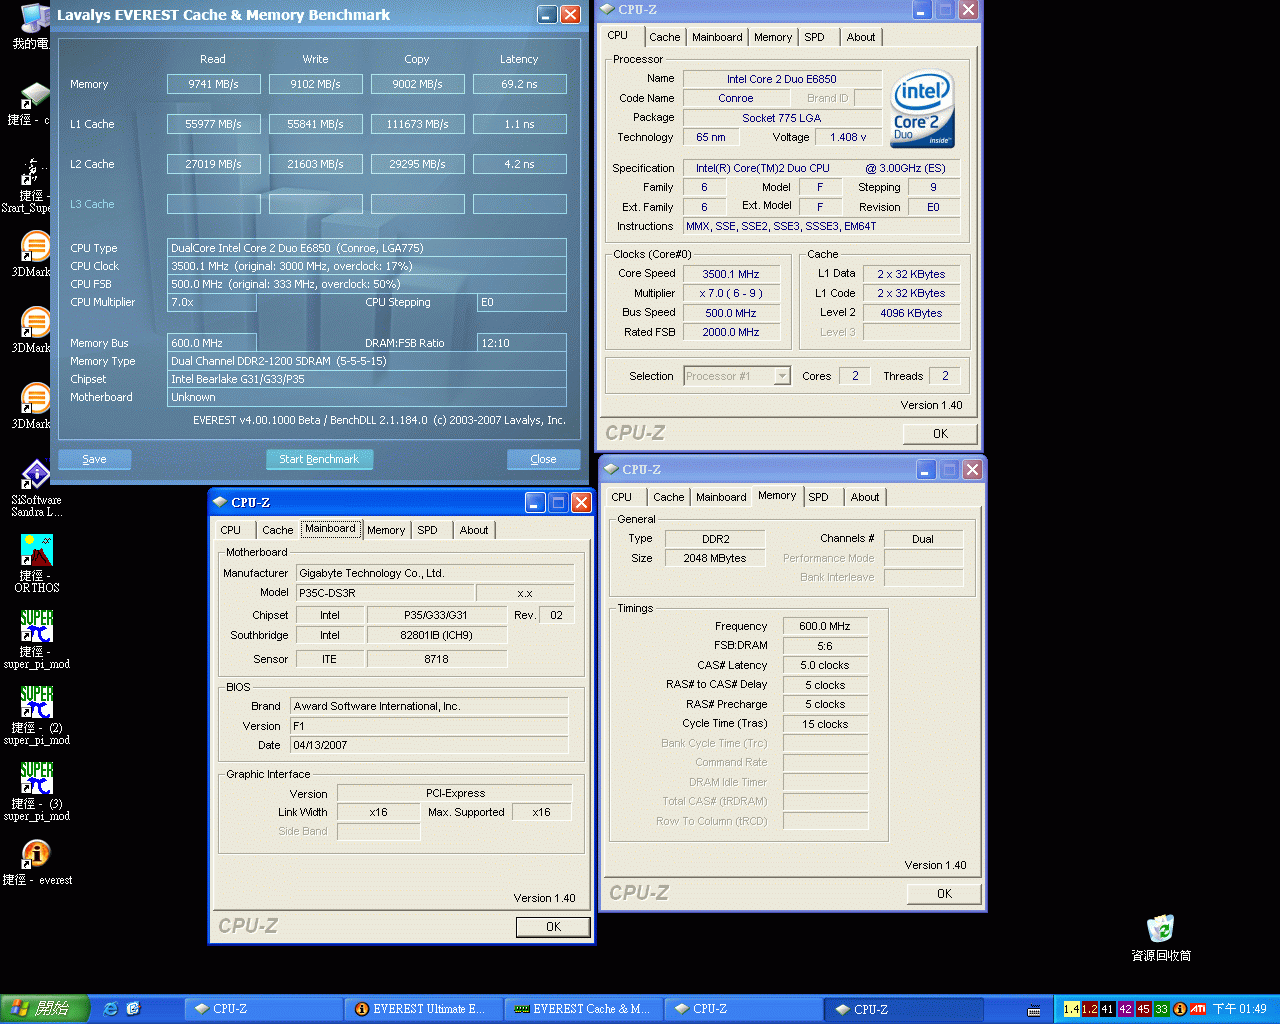Click the Close button in EVEREST benchmark

pos(543,459)
